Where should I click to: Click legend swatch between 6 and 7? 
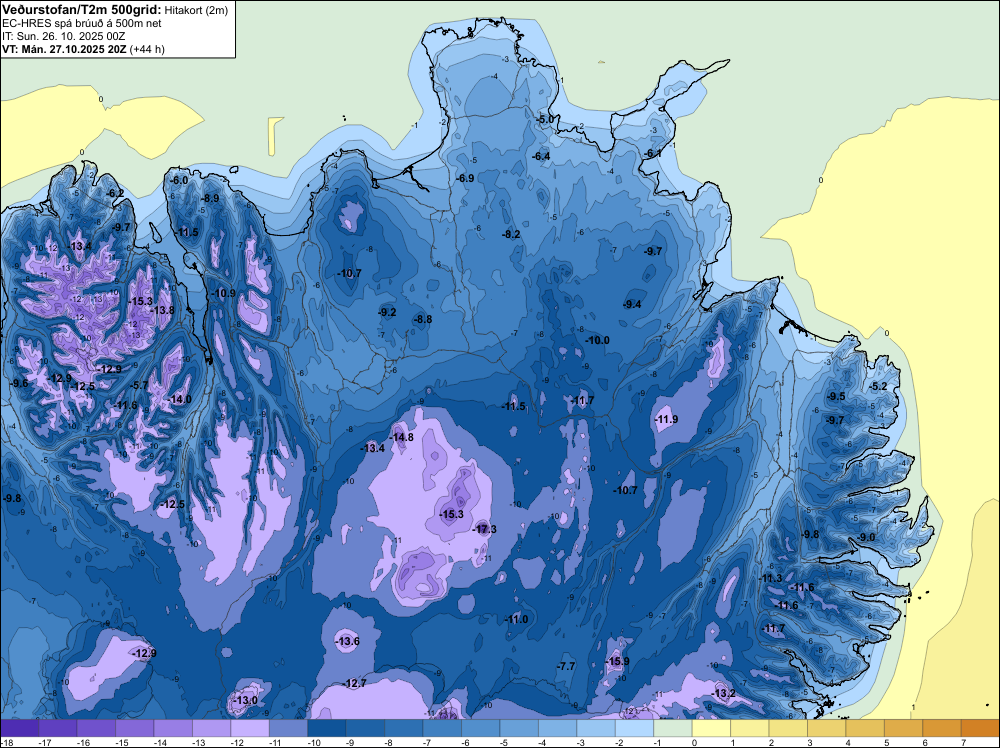pos(942,728)
